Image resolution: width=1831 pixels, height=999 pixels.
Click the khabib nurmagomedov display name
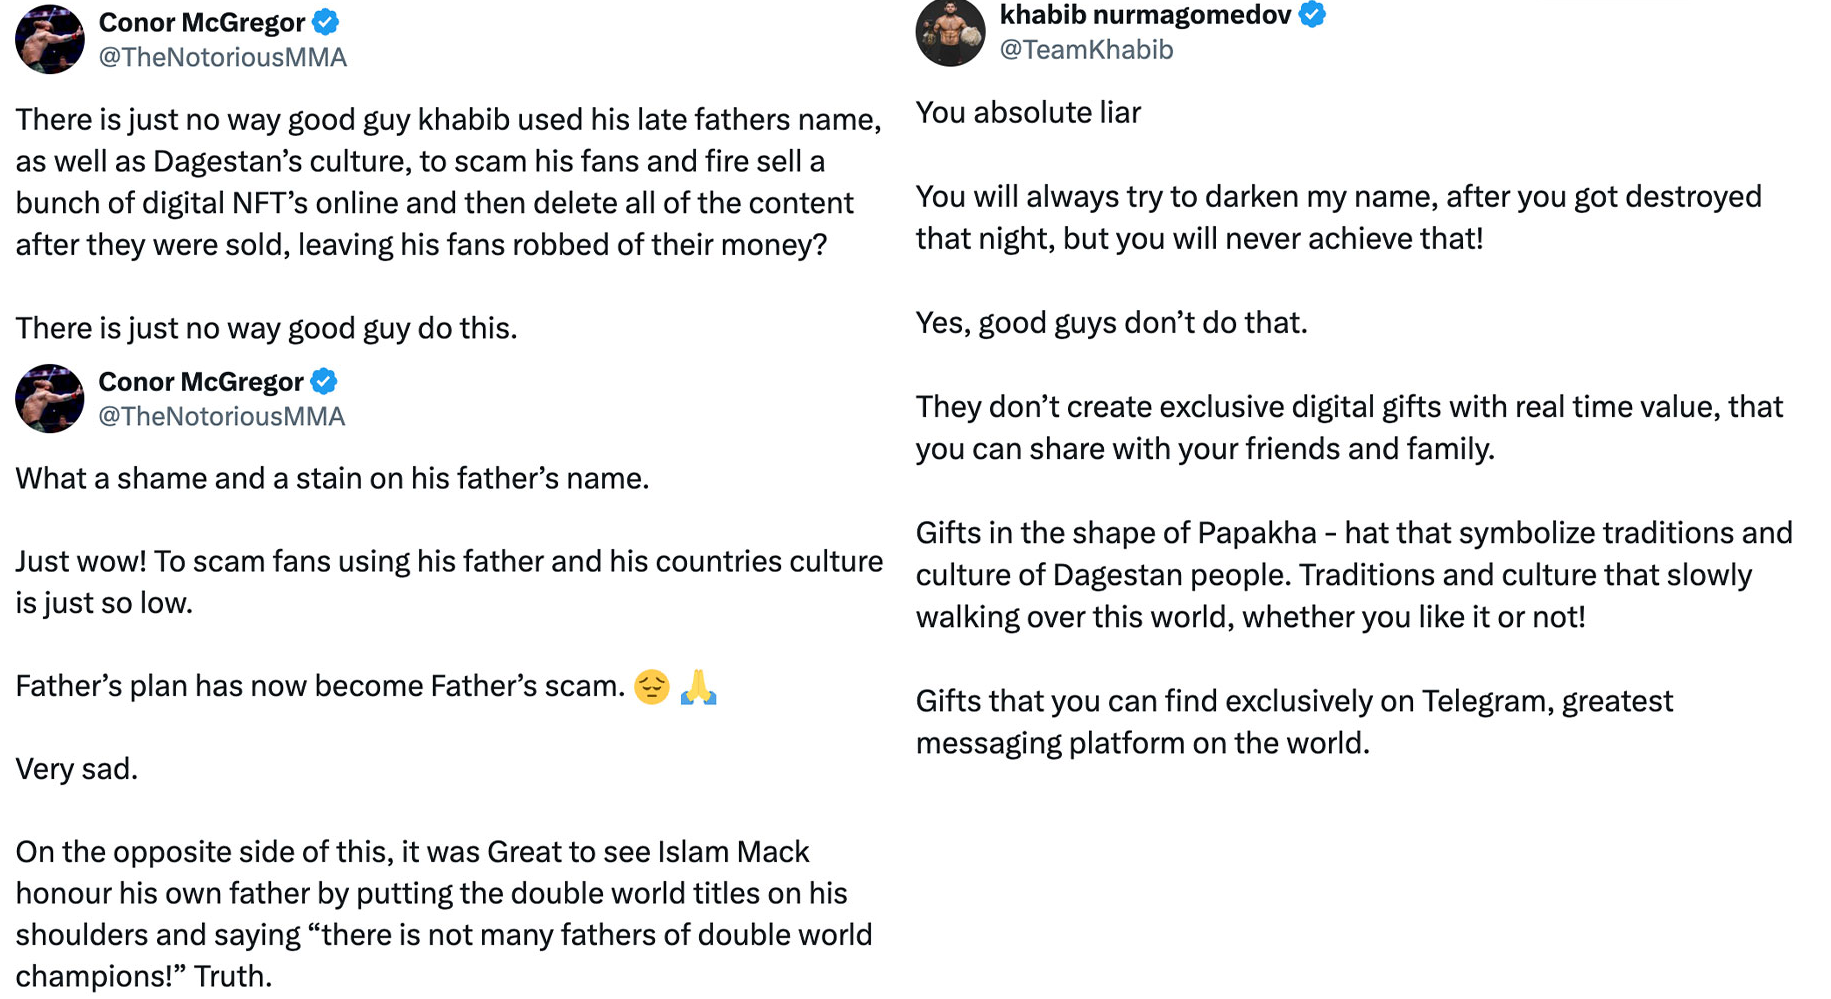tap(1145, 14)
